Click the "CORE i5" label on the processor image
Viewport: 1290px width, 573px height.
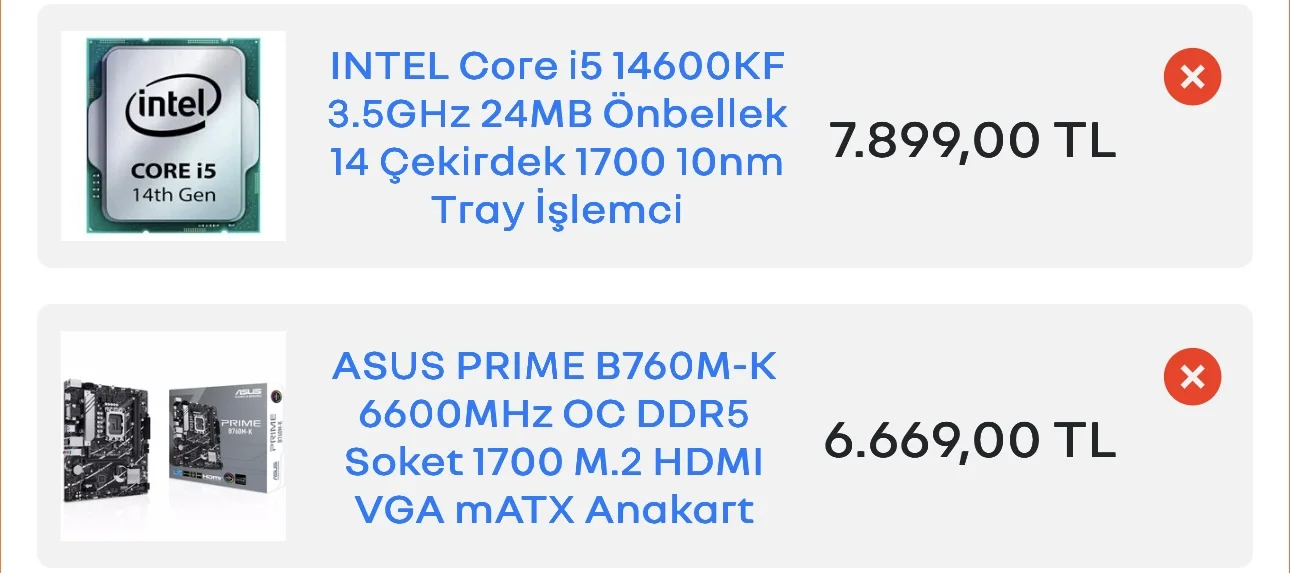coord(173,170)
